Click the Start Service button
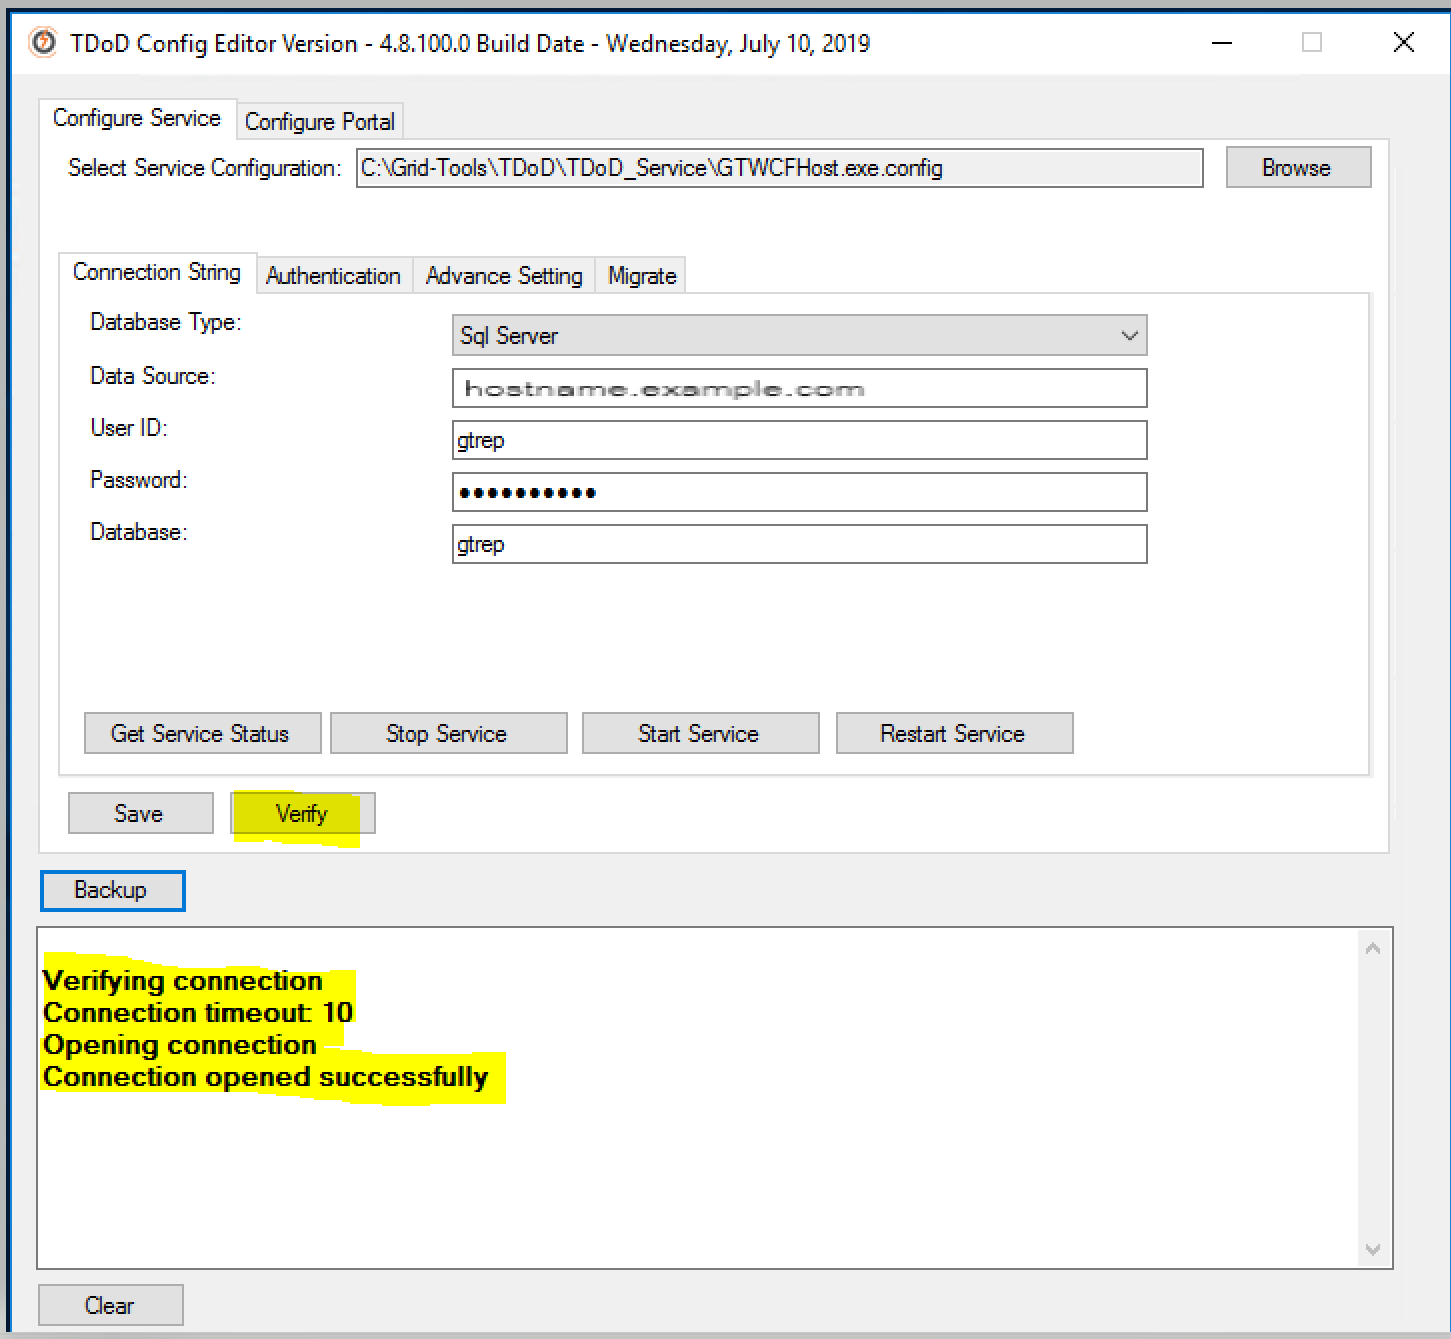 coord(699,734)
